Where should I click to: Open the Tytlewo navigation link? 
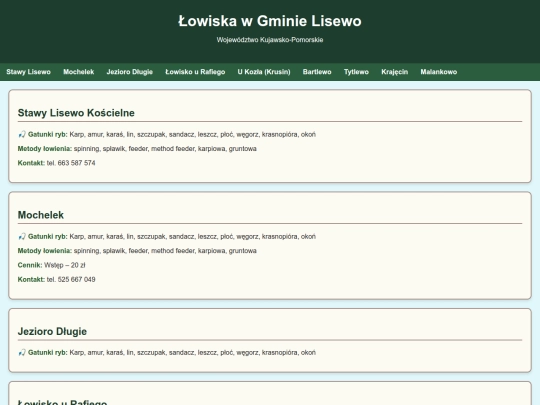click(x=356, y=72)
